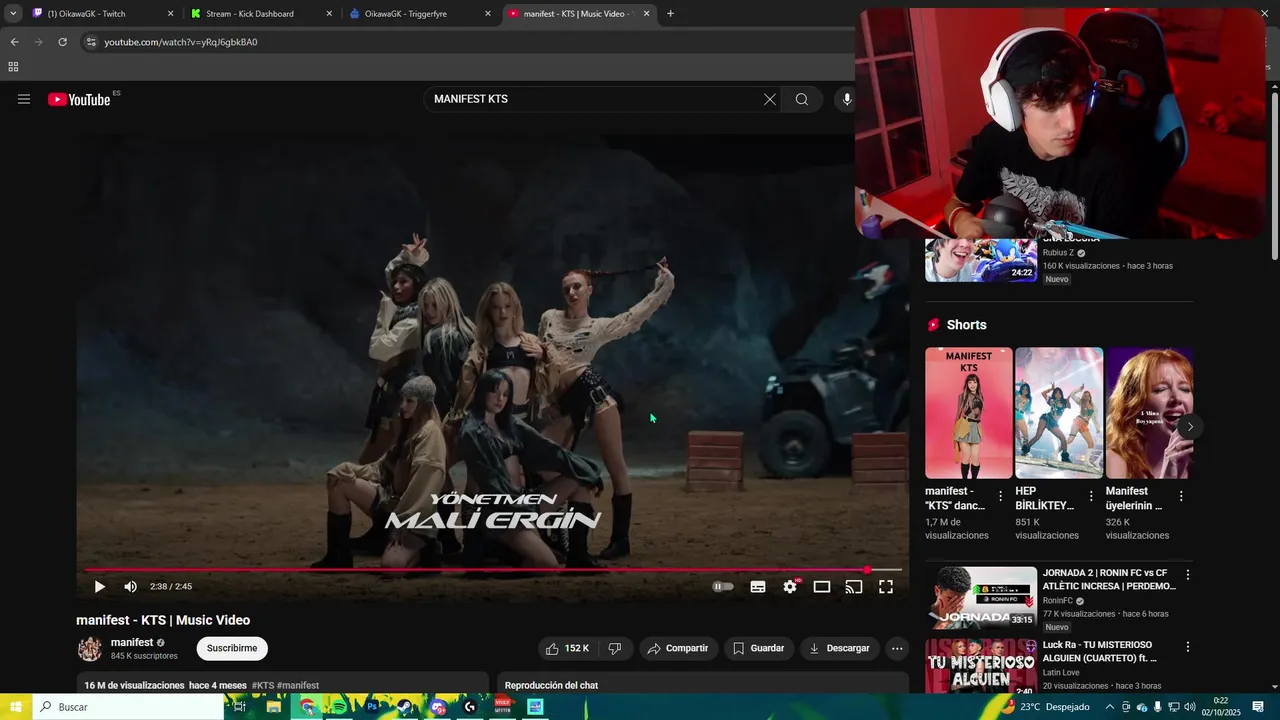Open a new browser tab
Viewport: 1280px width, 720px height.
click(x=670, y=14)
